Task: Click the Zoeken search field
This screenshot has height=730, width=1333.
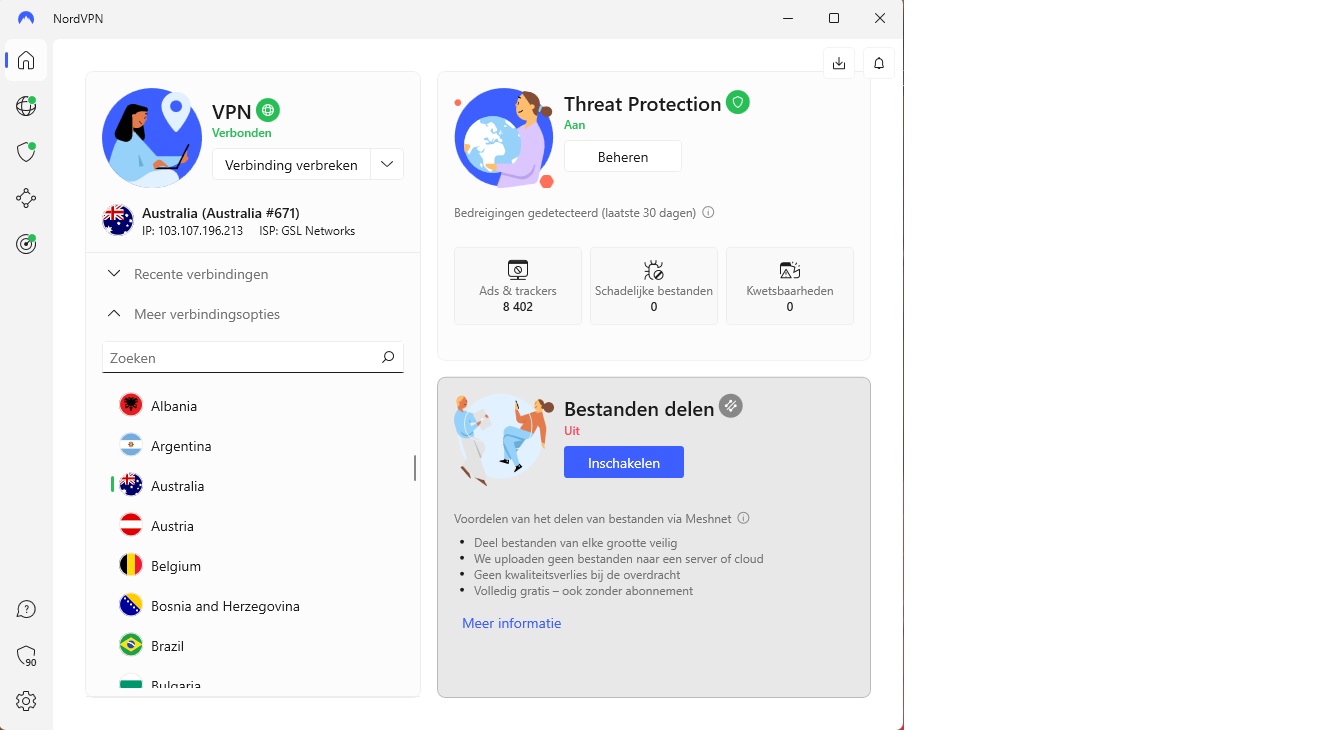Action: [240, 357]
